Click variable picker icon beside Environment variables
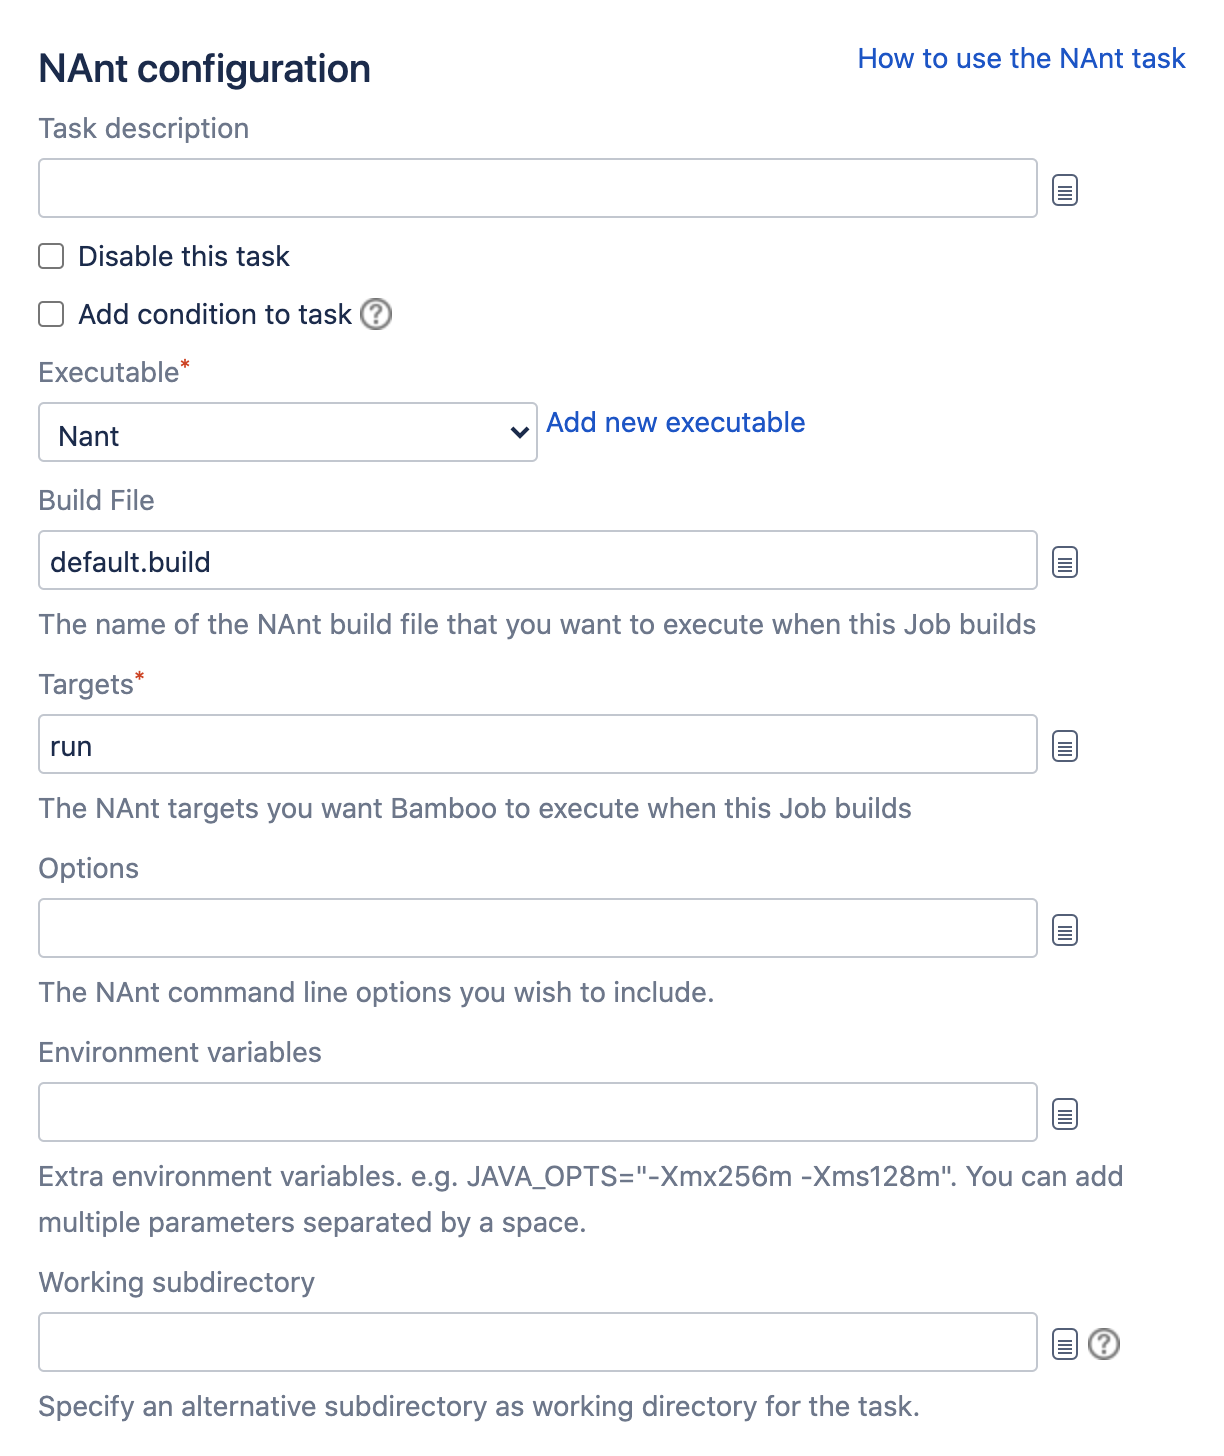The image size is (1224, 1456). coord(1065,1114)
